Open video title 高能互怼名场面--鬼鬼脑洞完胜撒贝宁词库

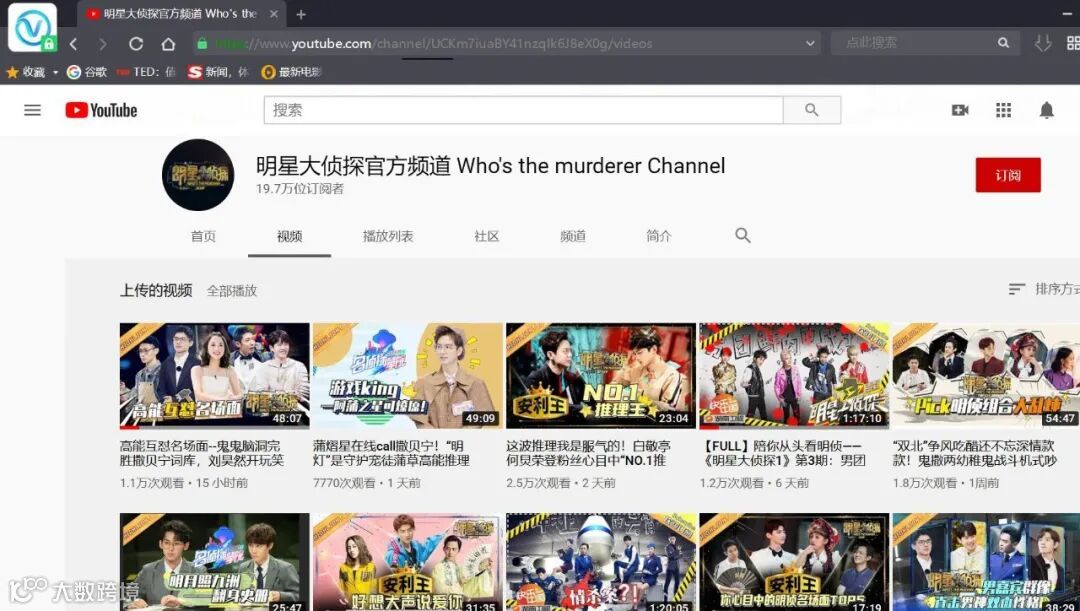coord(202,453)
